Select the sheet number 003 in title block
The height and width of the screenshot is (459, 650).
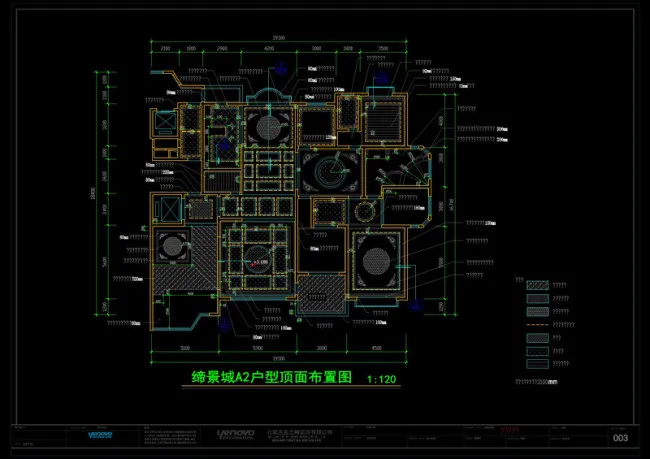tap(620, 438)
